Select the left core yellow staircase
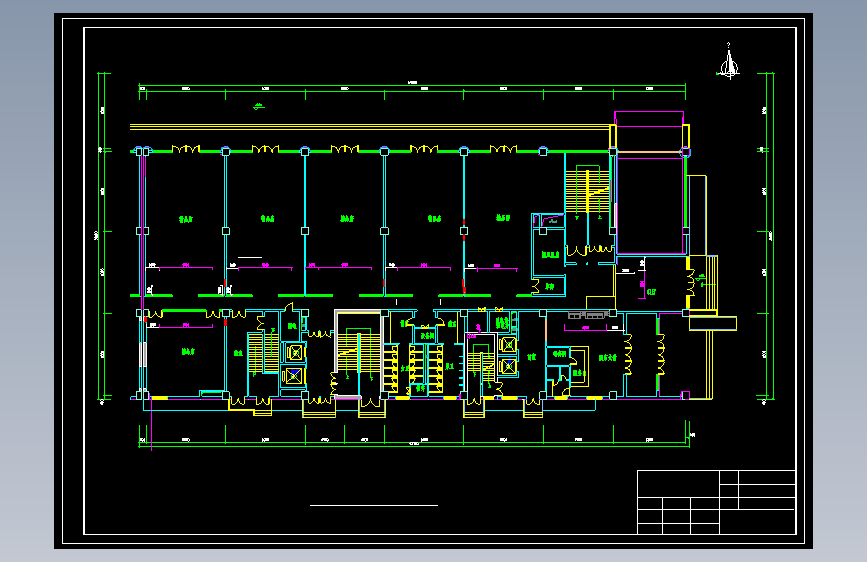 (263, 352)
